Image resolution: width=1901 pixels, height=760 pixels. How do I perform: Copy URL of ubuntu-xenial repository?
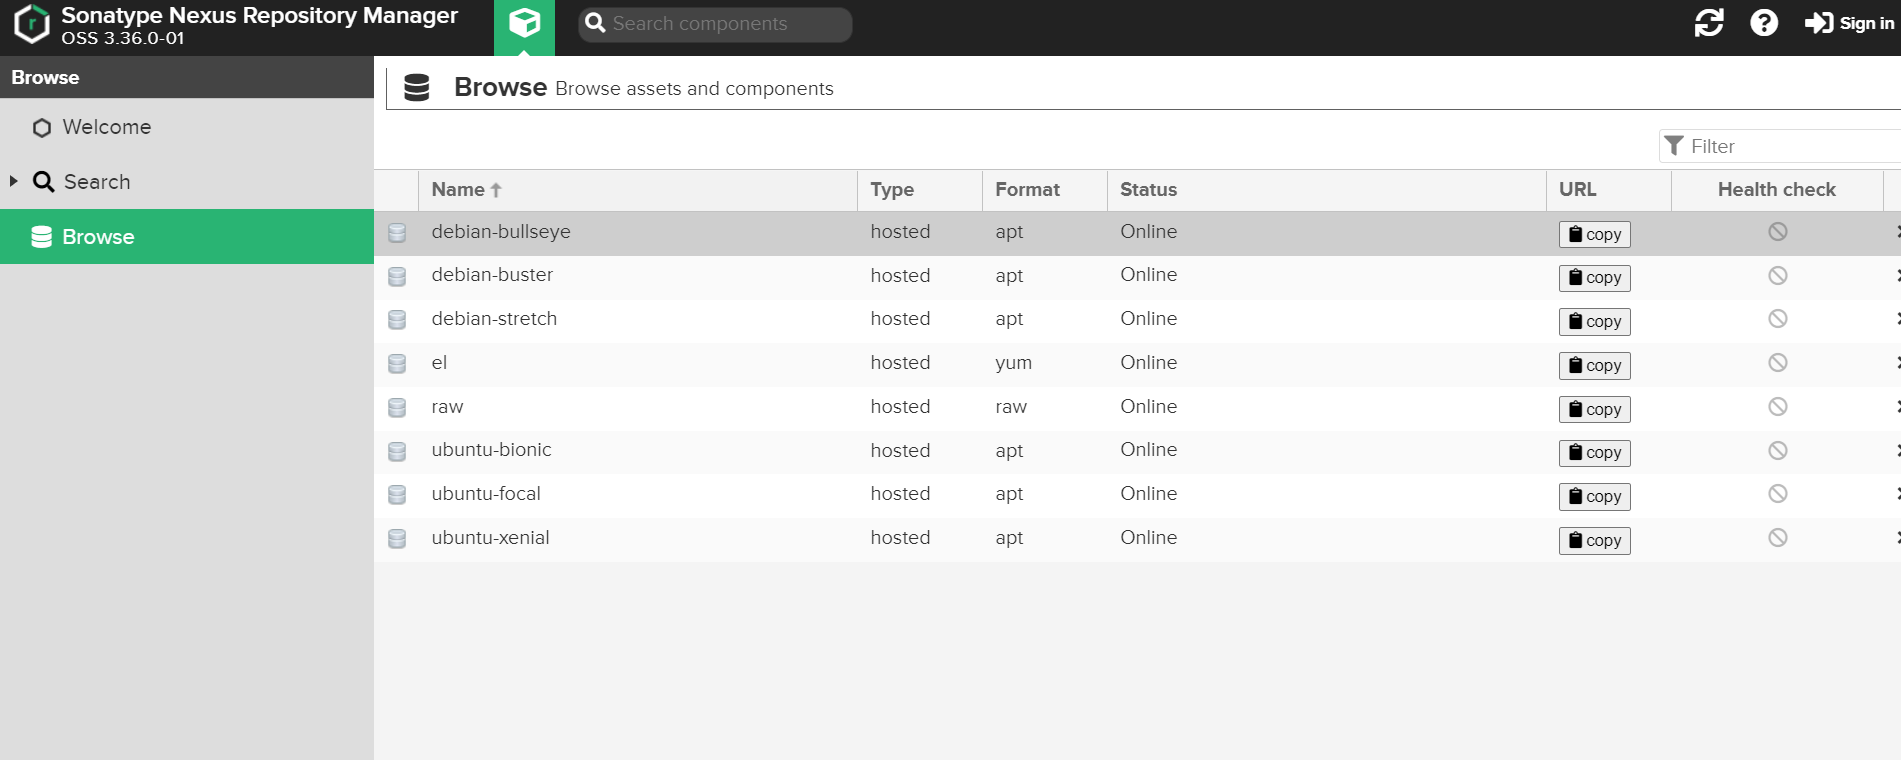1594,541
